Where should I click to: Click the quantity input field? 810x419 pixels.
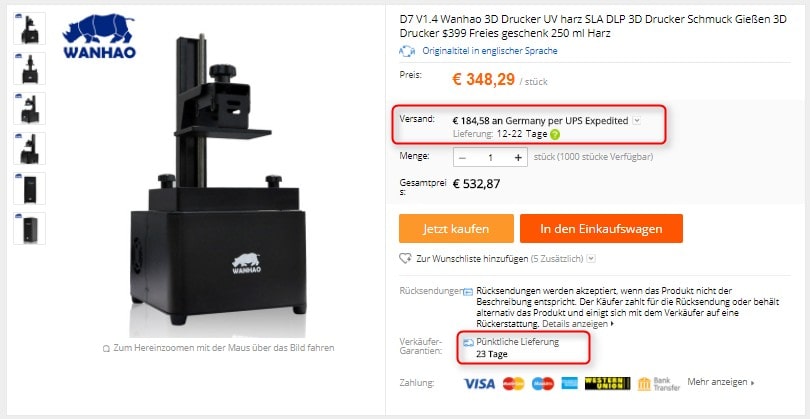click(x=490, y=158)
